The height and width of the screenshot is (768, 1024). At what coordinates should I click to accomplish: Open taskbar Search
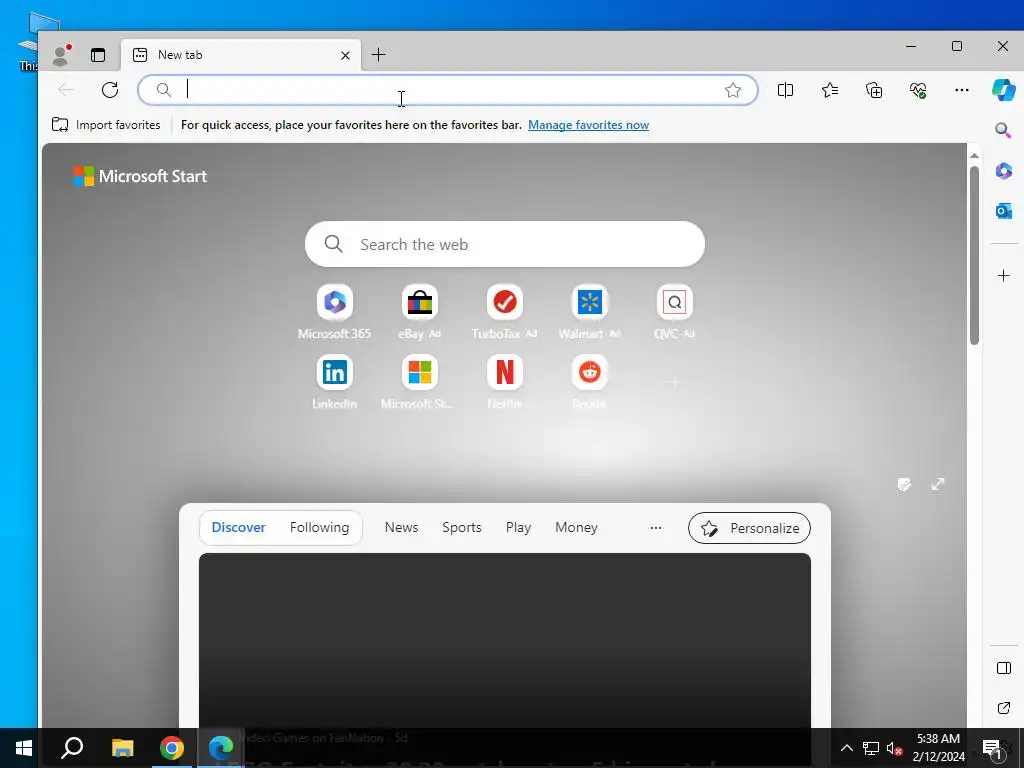(x=72, y=748)
